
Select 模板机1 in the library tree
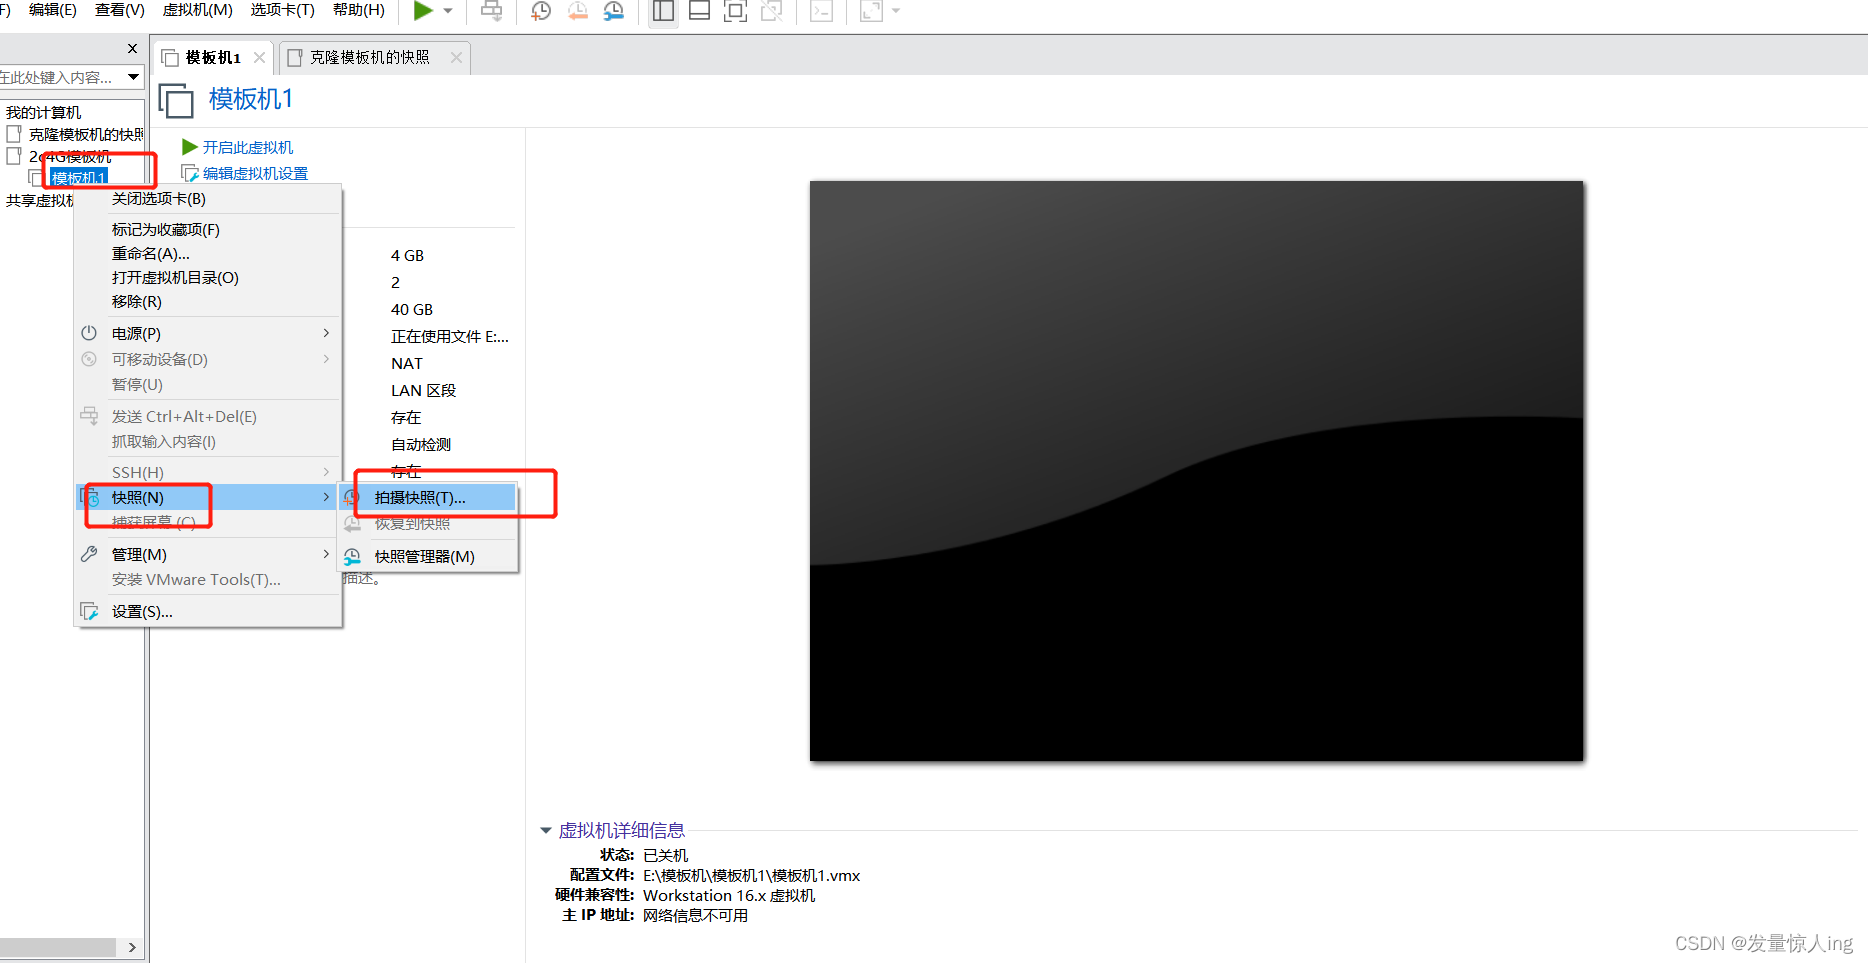pos(78,178)
